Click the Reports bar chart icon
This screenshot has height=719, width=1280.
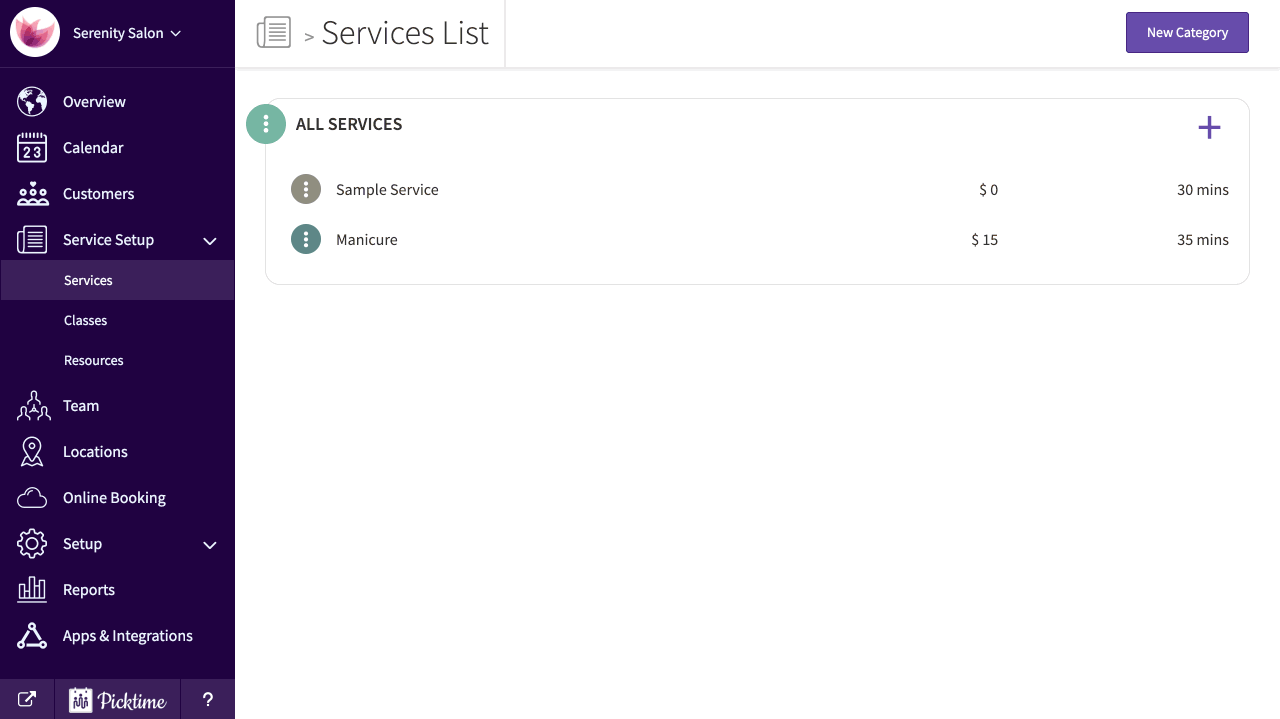point(32,590)
